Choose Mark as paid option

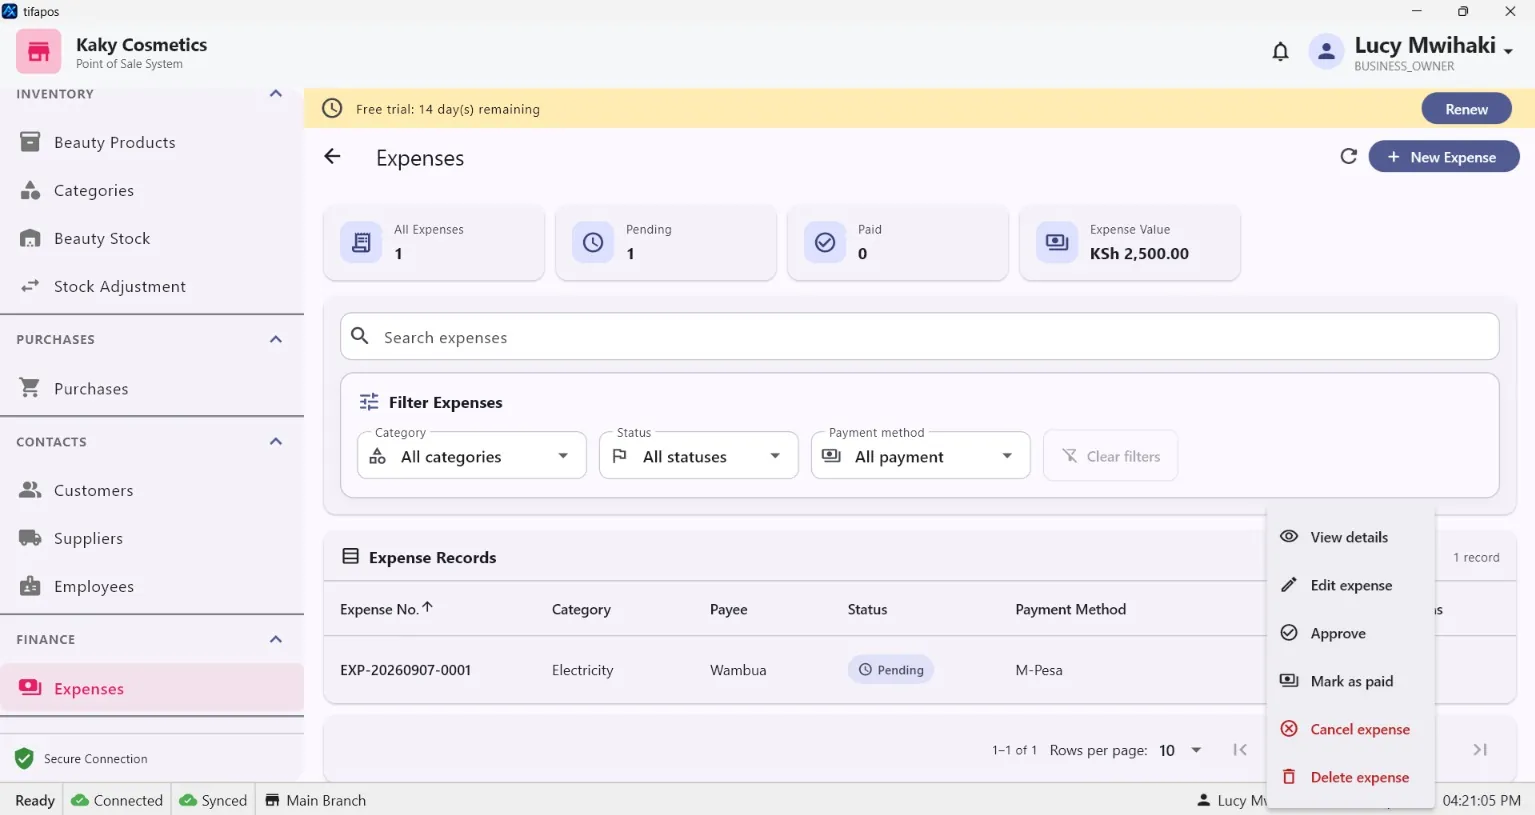pos(1350,681)
